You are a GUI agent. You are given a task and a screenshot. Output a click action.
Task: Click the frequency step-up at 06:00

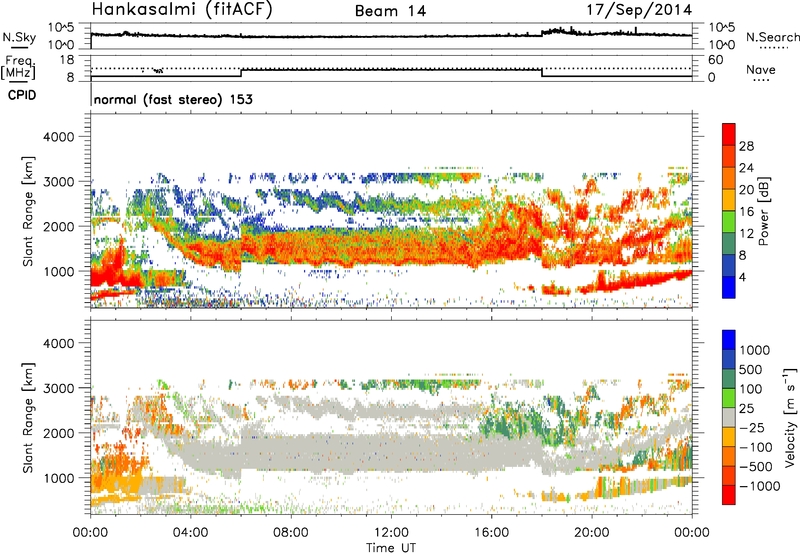coord(241,73)
